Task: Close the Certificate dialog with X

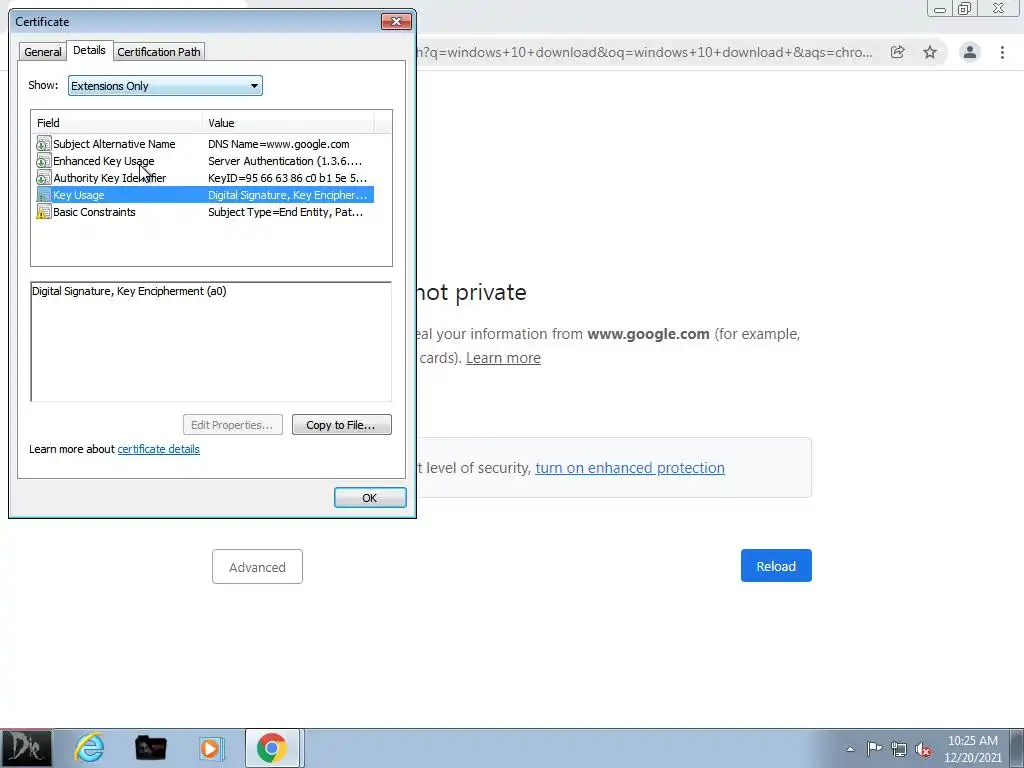Action: point(396,22)
